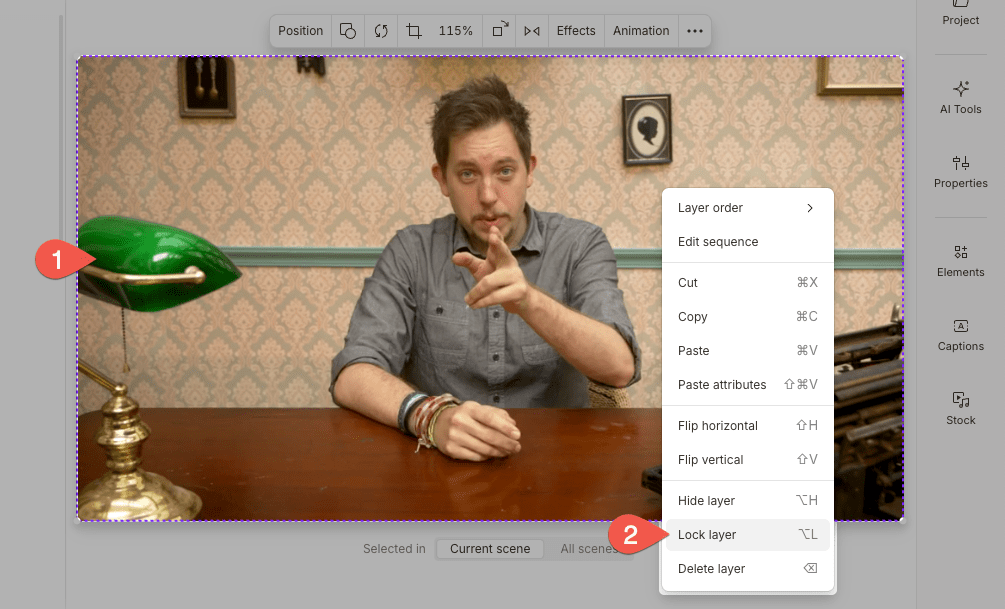The height and width of the screenshot is (609, 1005).
Task: Select the Current scene option
Action: pyautogui.click(x=490, y=549)
